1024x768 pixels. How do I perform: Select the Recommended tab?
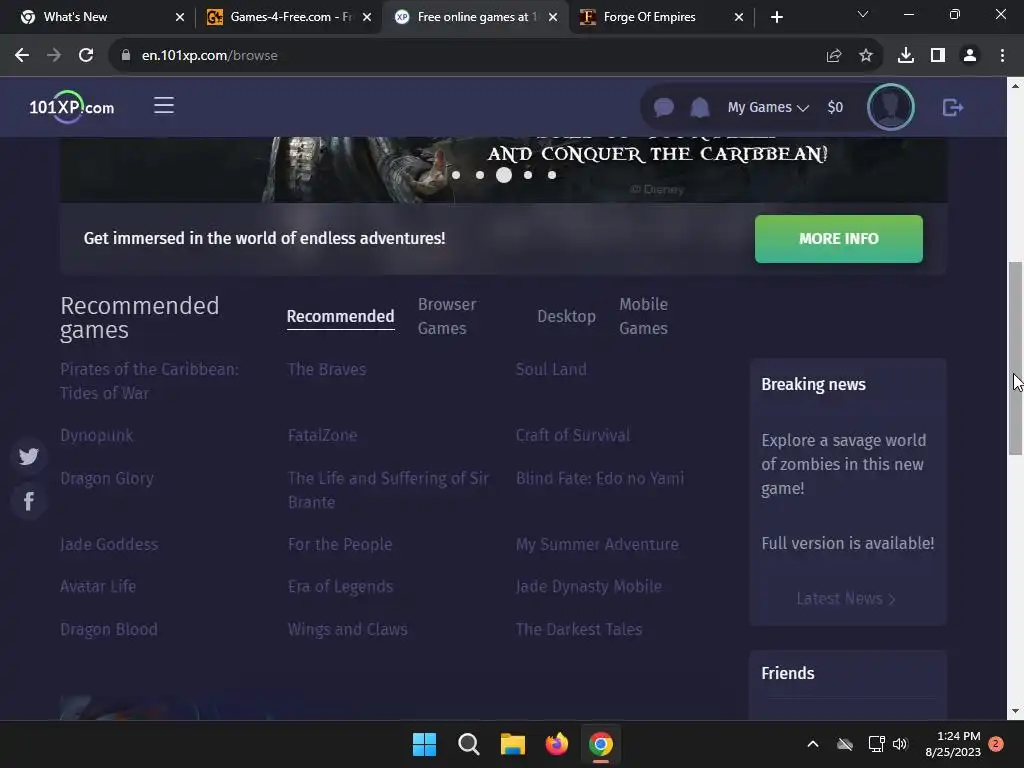(x=340, y=317)
